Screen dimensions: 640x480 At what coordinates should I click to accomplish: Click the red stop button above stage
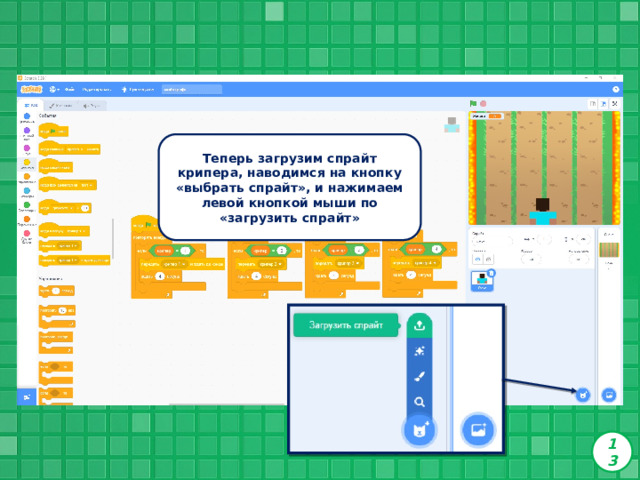point(483,104)
